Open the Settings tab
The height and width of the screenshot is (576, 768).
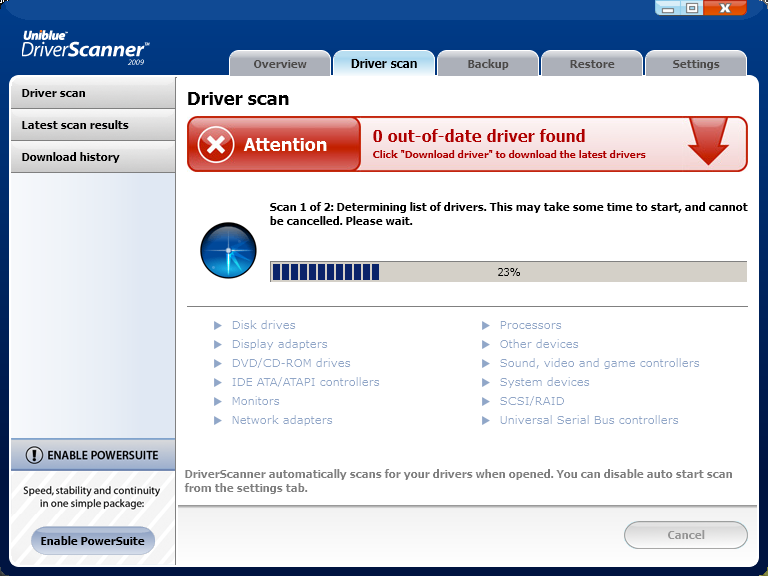[x=696, y=64]
